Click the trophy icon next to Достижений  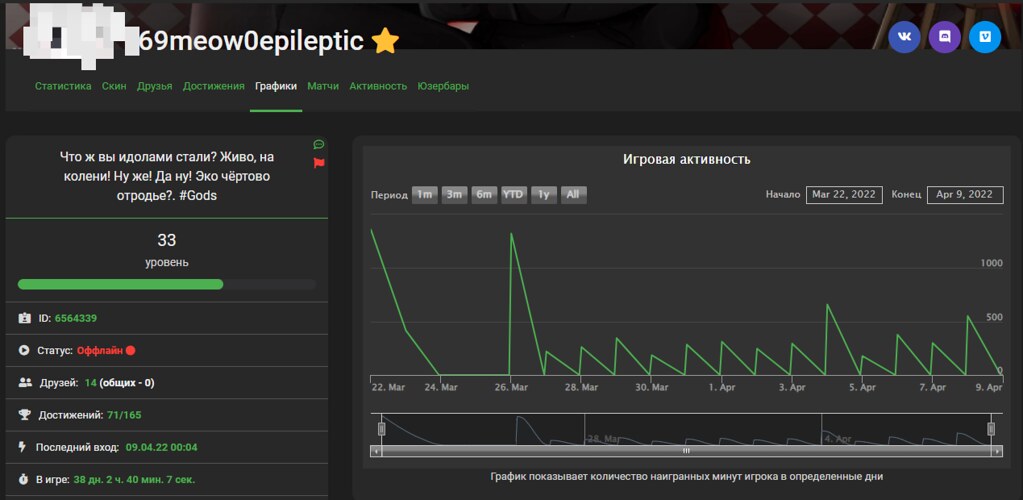click(25, 414)
